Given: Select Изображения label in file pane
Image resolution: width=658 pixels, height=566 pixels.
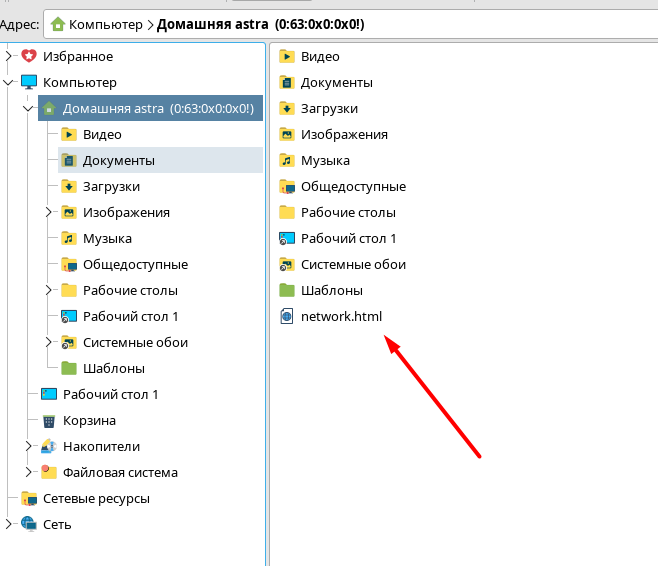Looking at the screenshot, I should click(345, 134).
